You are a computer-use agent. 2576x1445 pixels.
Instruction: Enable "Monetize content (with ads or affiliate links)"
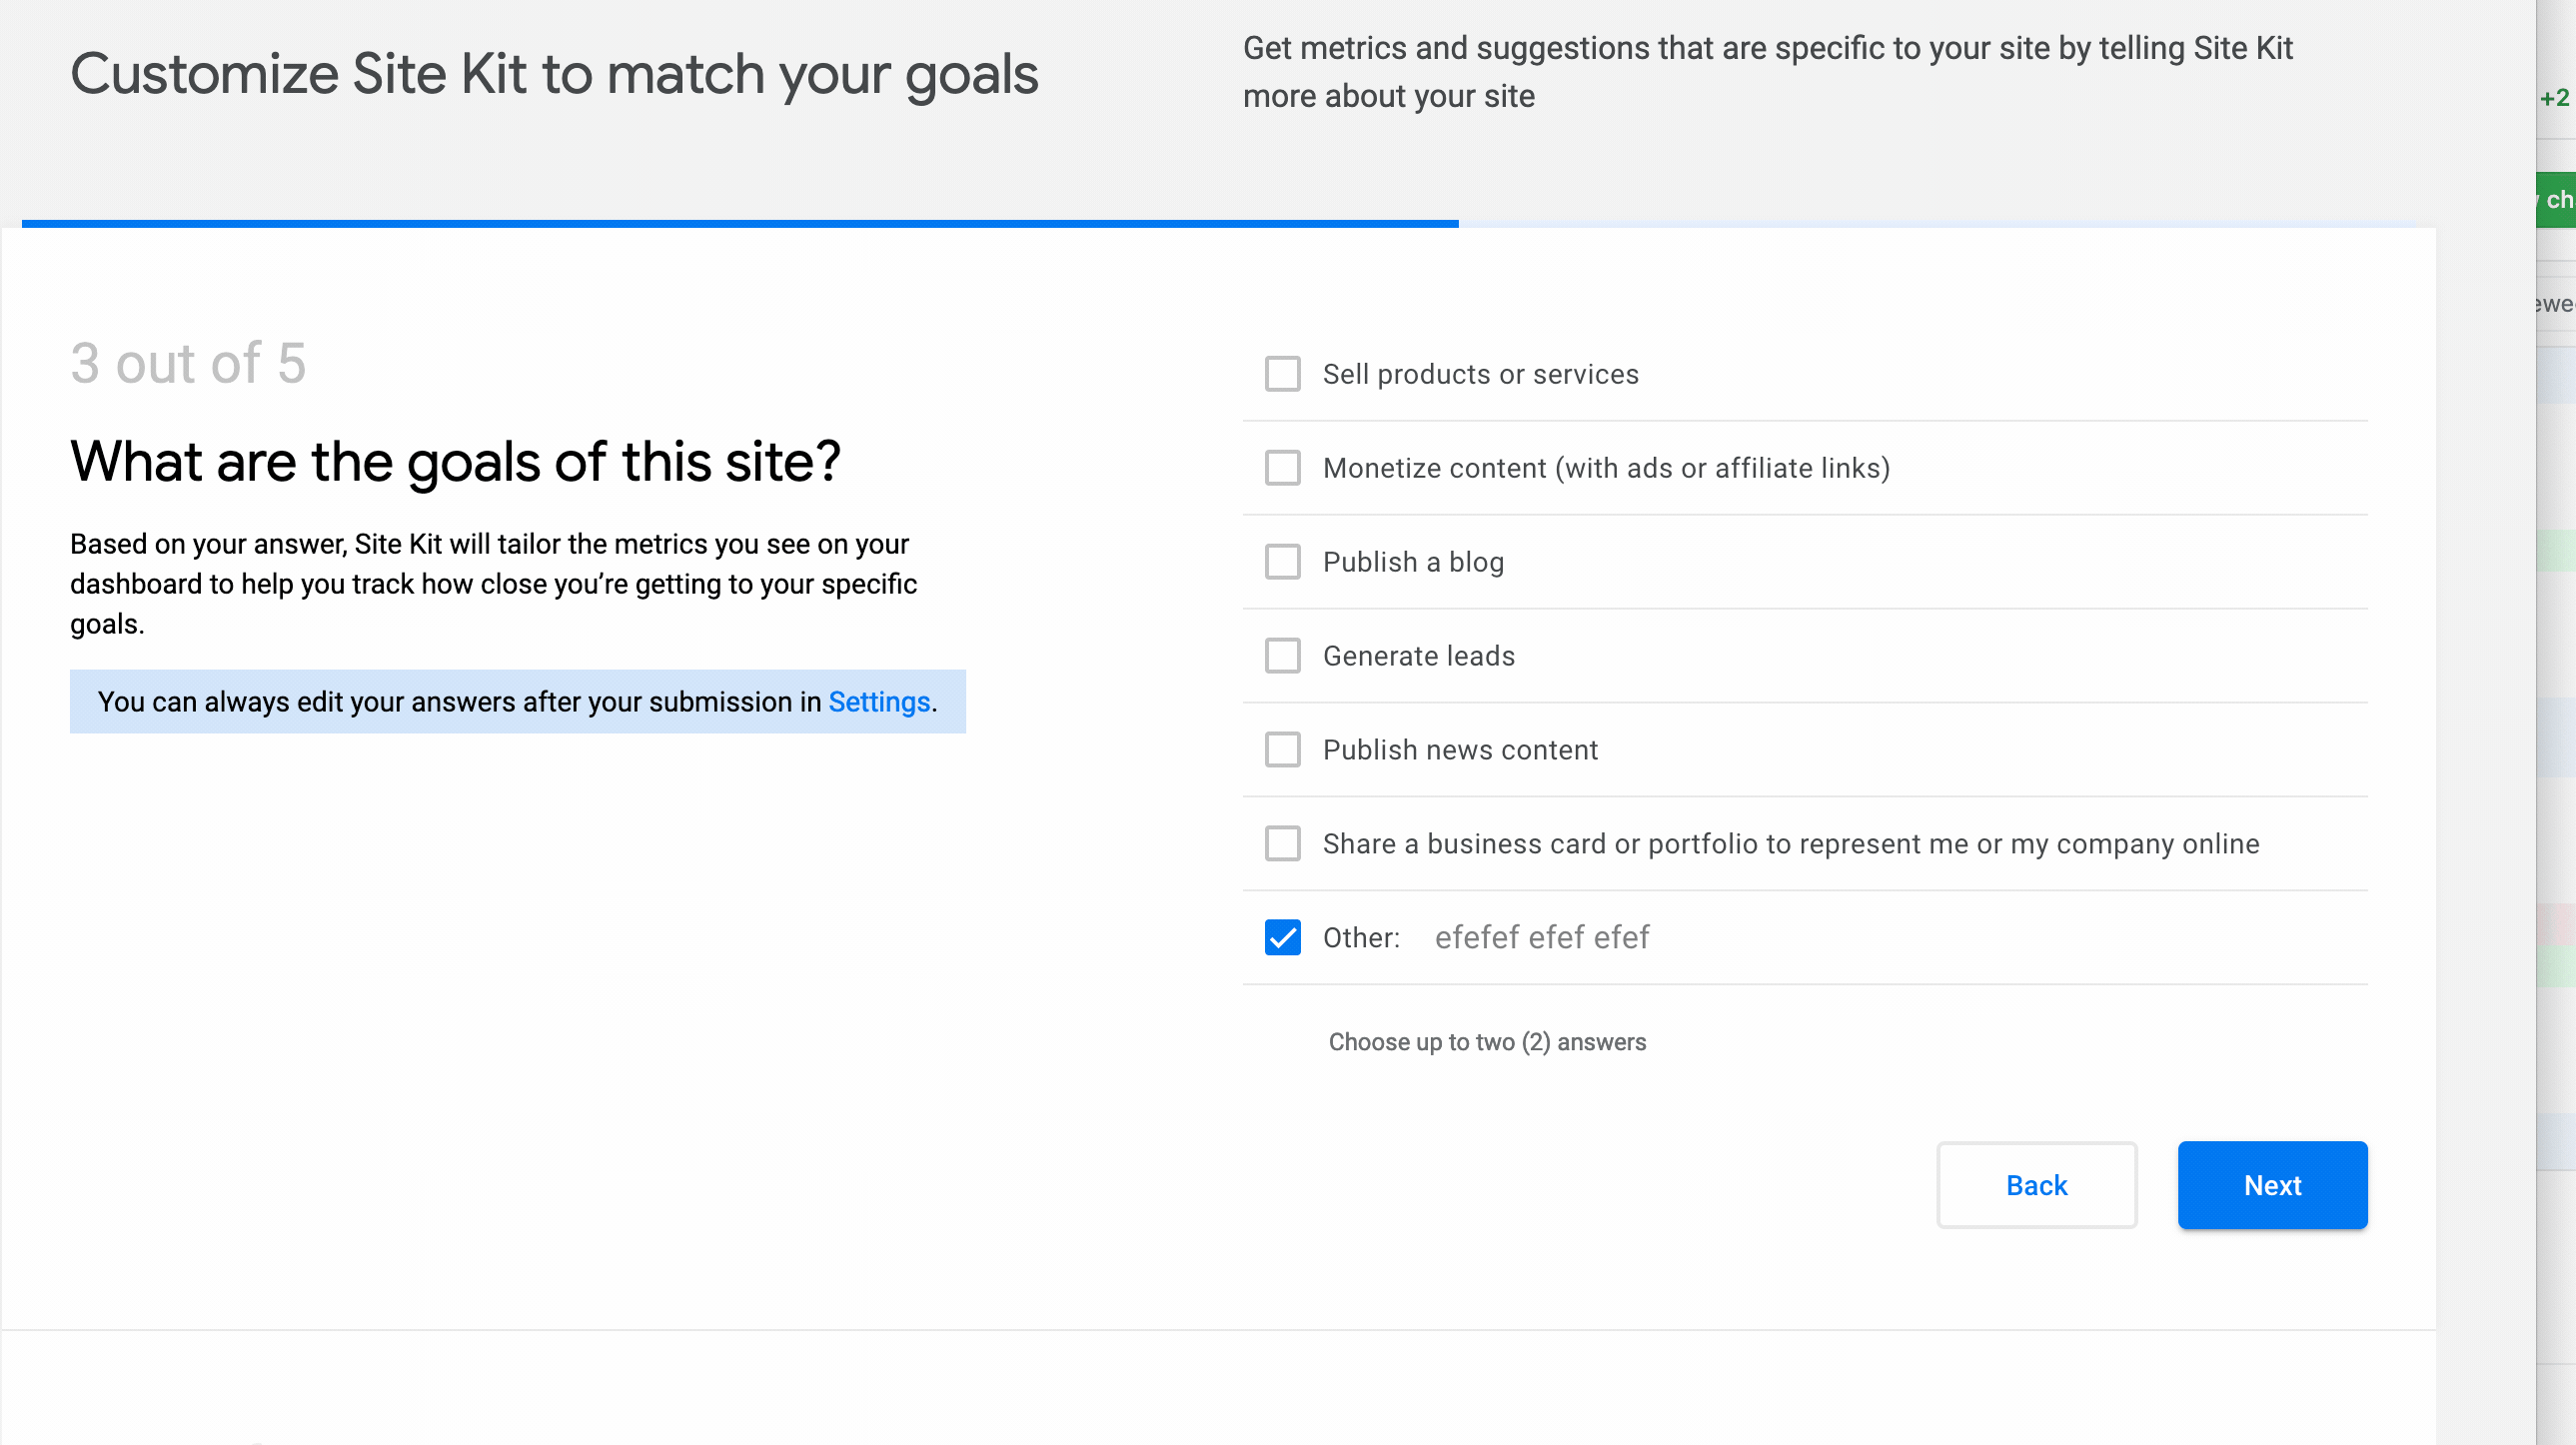tap(1282, 467)
